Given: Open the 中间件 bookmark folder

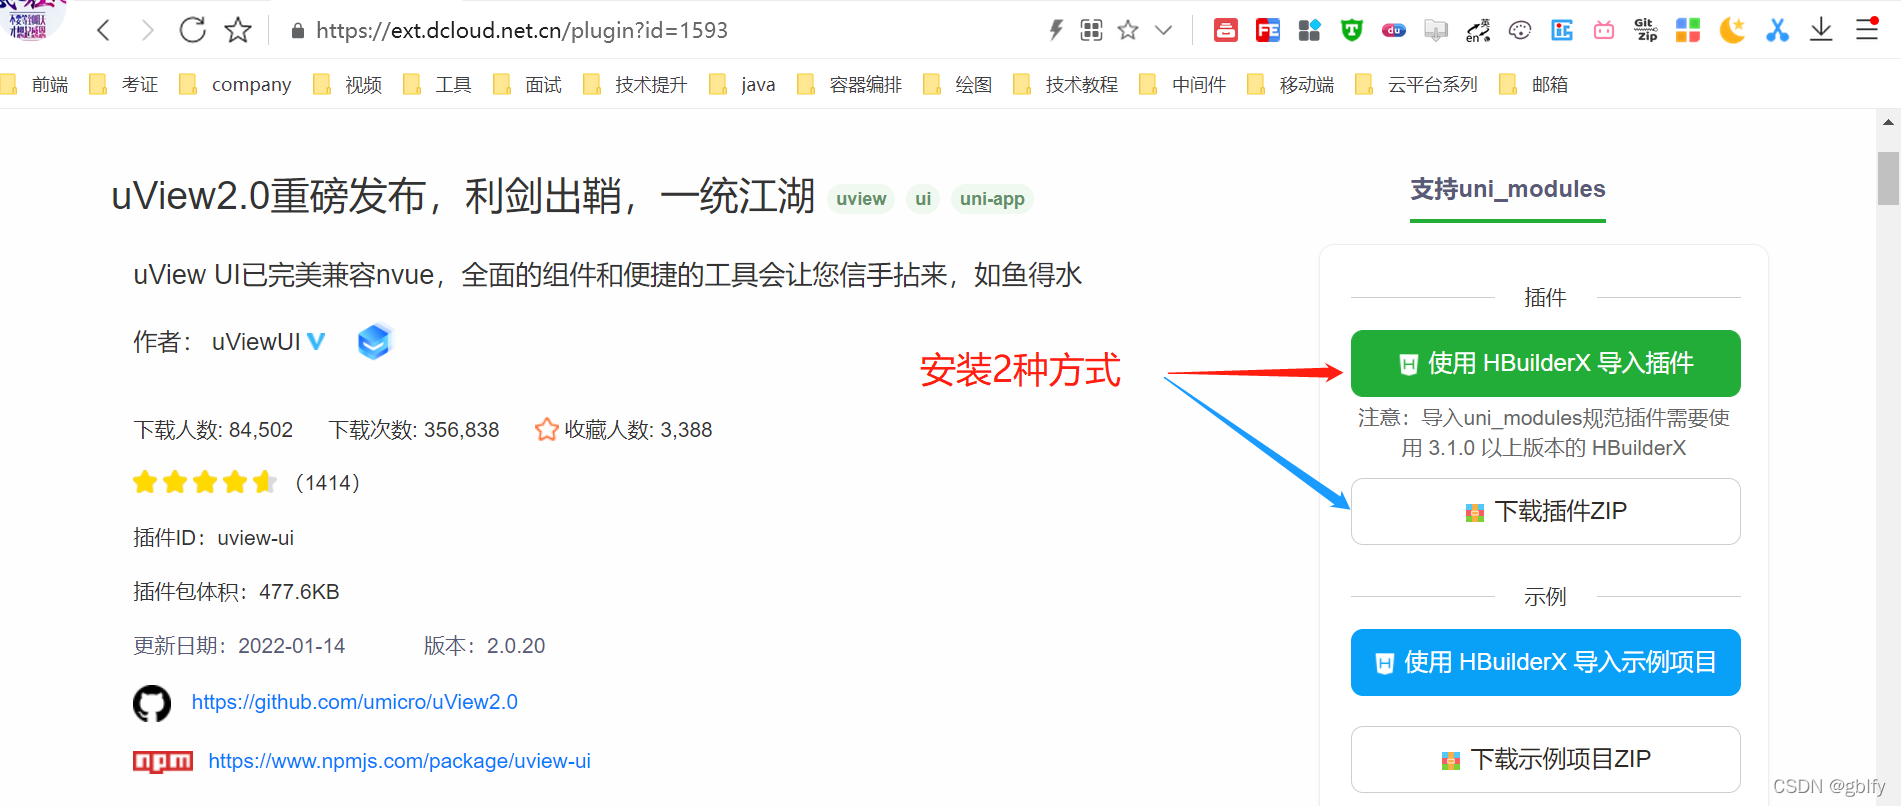Looking at the screenshot, I should click(x=1183, y=85).
